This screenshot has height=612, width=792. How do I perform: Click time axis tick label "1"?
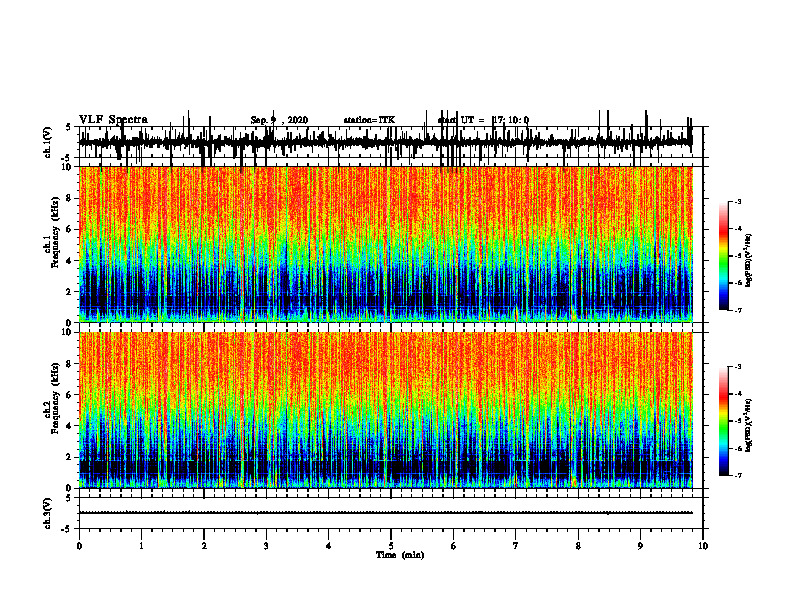tap(141, 546)
